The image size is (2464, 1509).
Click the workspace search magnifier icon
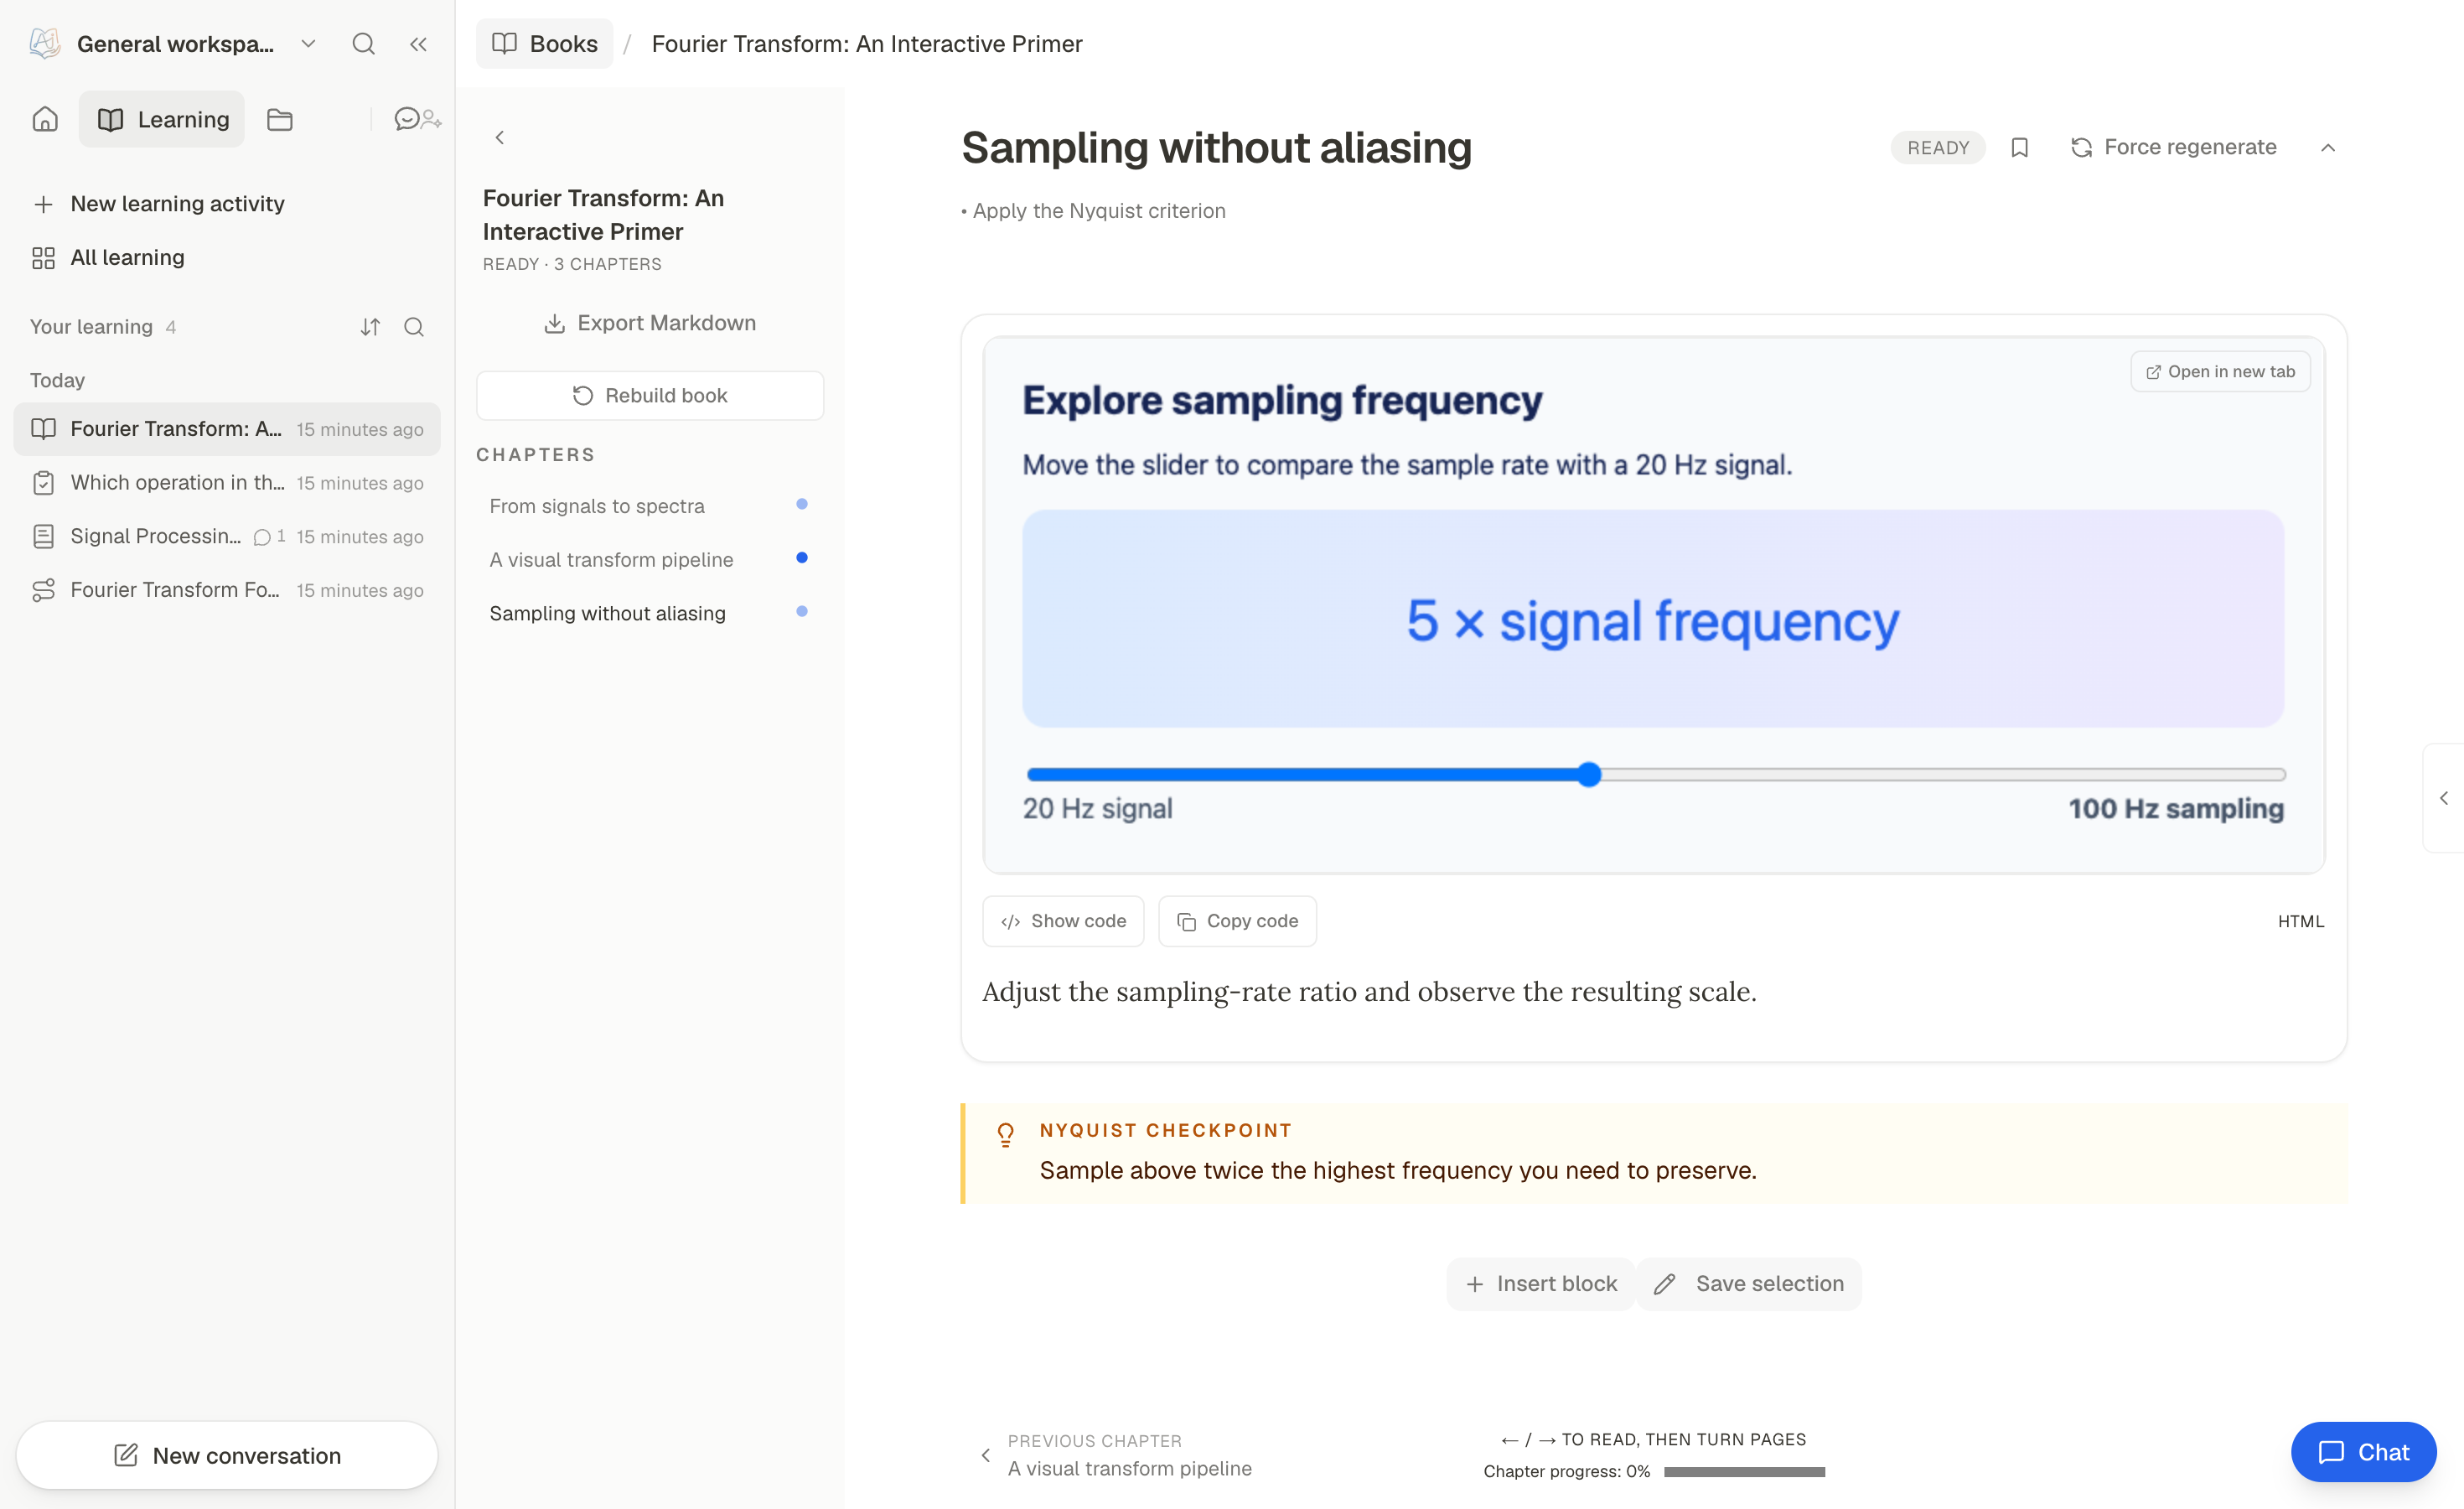pos(364,44)
